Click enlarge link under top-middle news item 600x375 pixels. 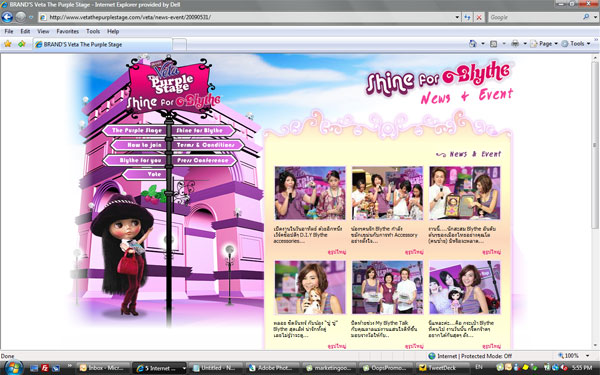click(414, 252)
